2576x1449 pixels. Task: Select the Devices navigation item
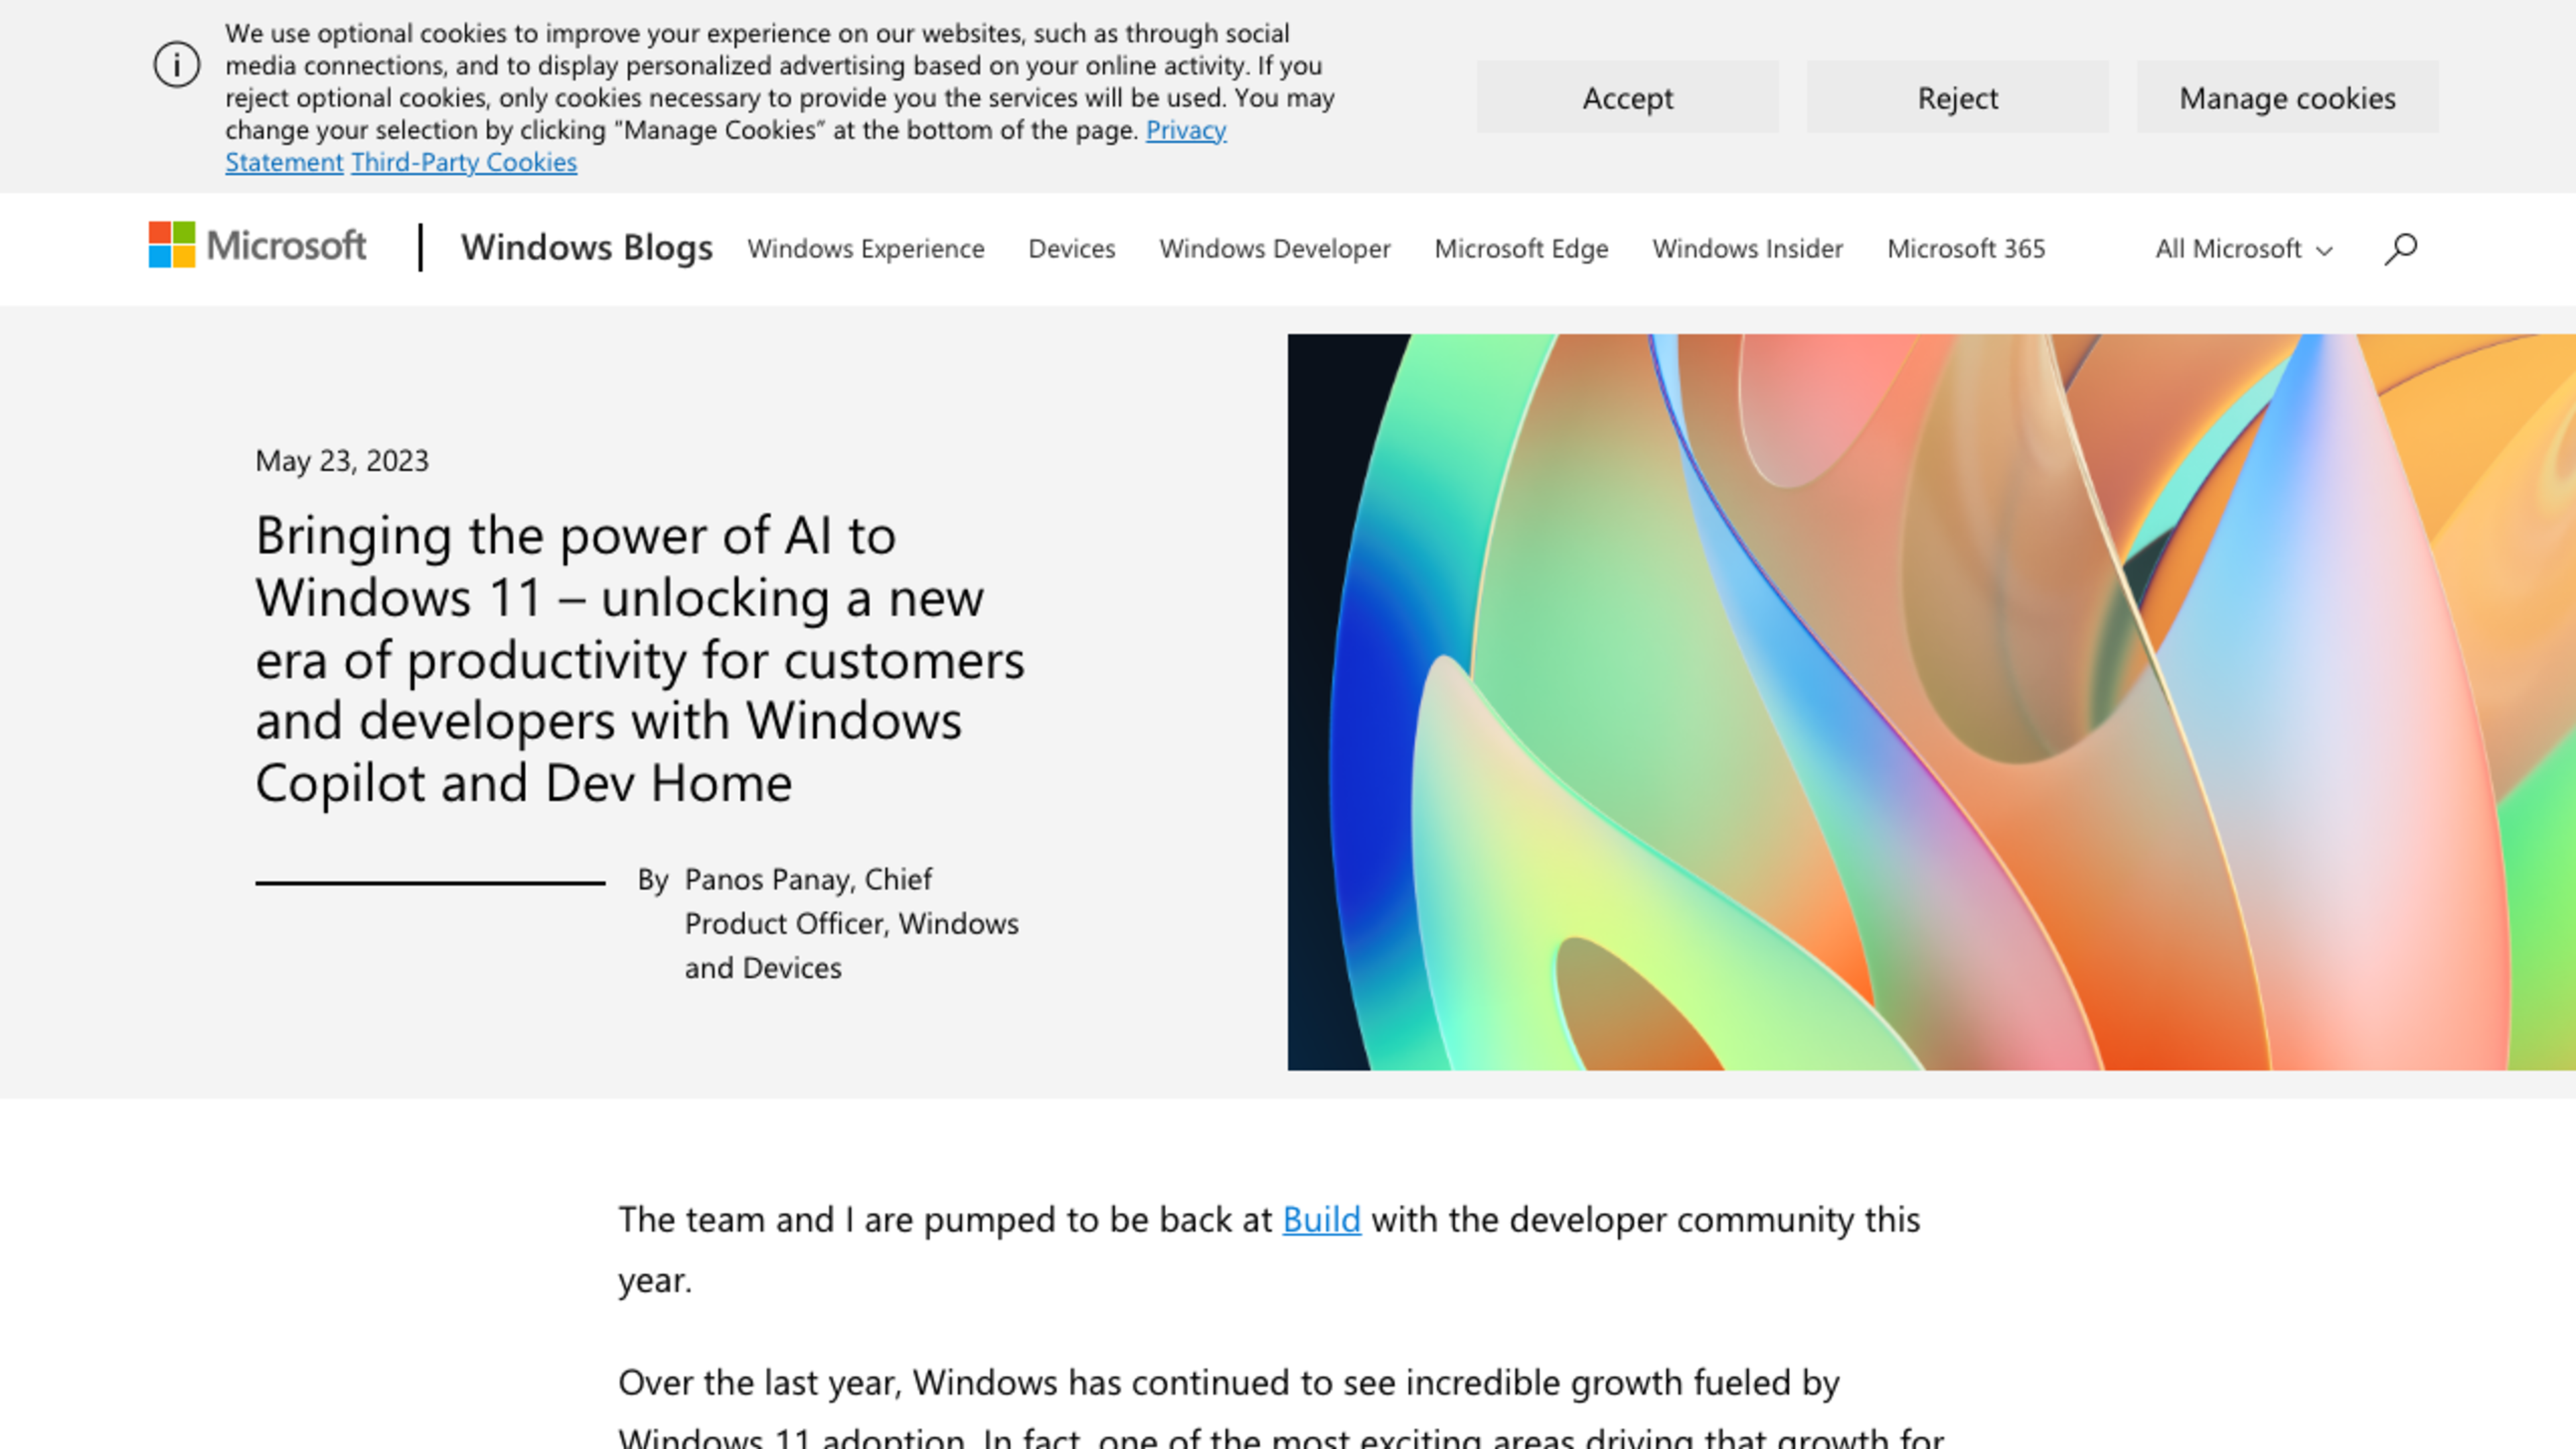[1072, 246]
